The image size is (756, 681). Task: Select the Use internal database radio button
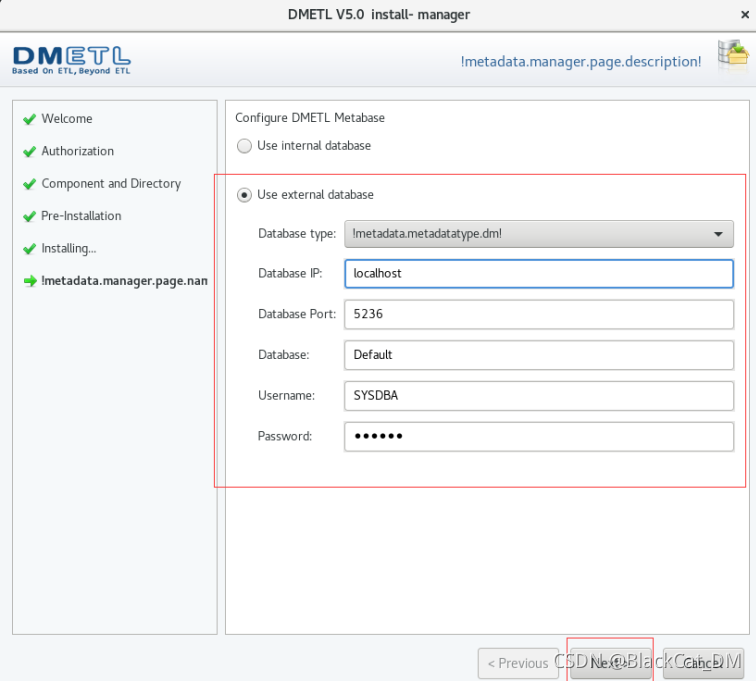point(244,146)
